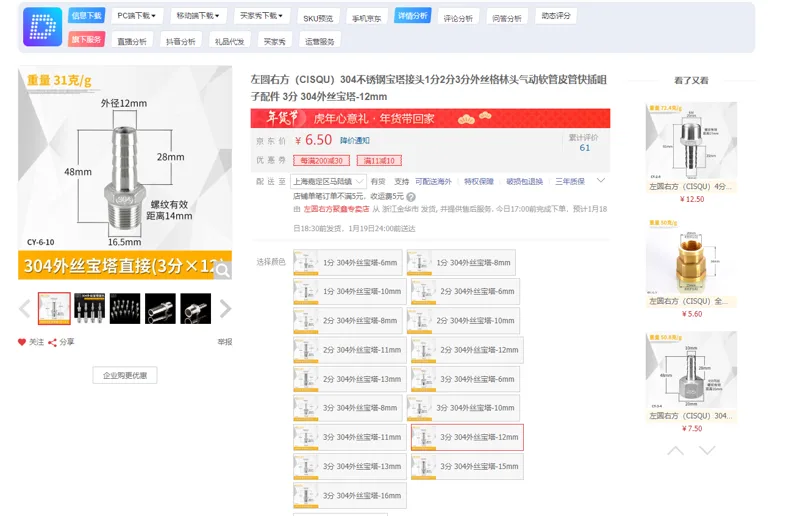Open 评论分析 in plugin toolbar

[x=458, y=18]
